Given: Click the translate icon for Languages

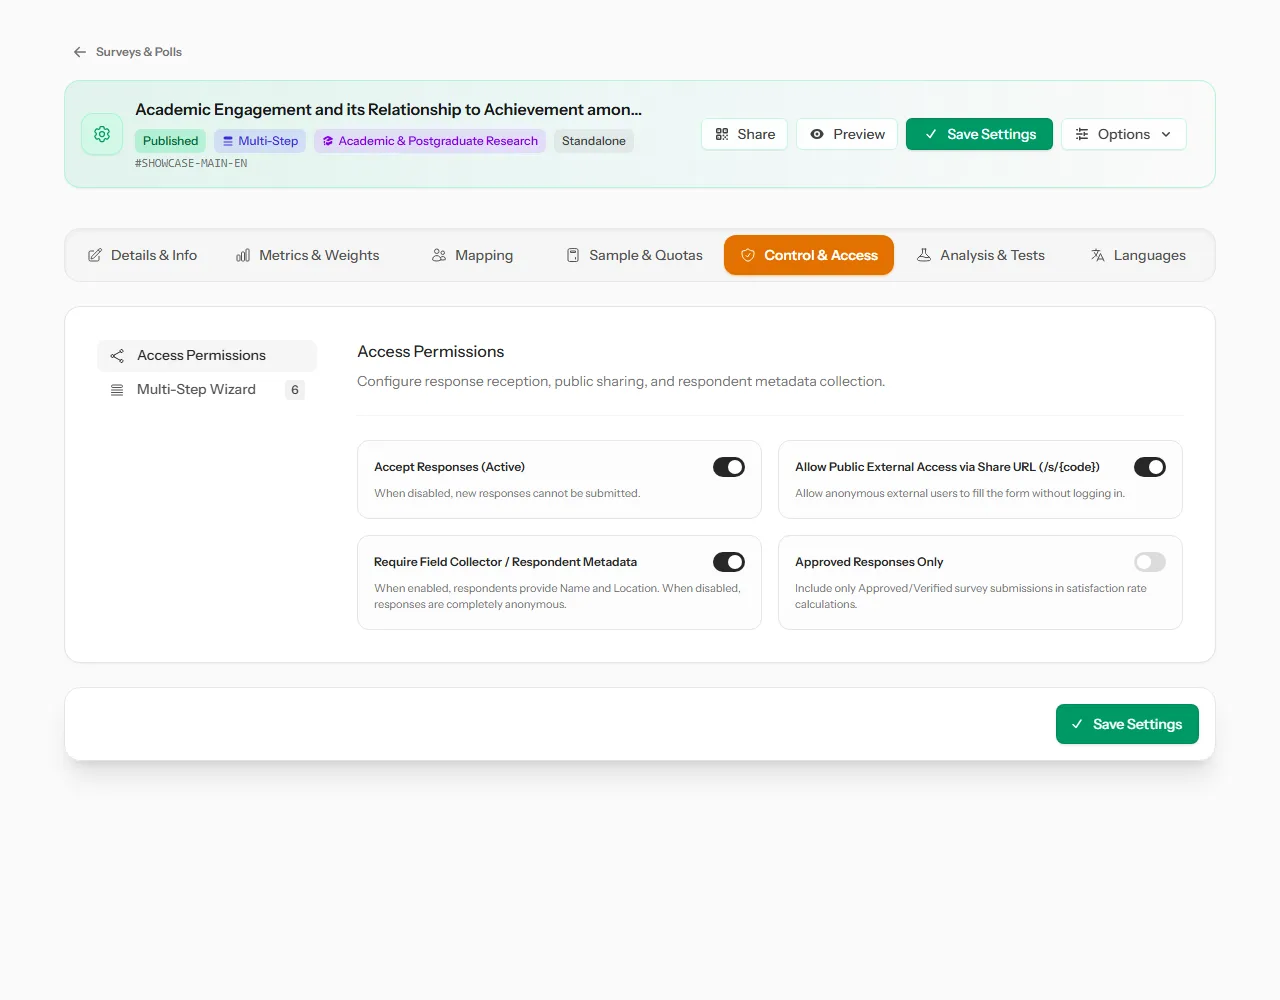Looking at the screenshot, I should click(x=1098, y=255).
